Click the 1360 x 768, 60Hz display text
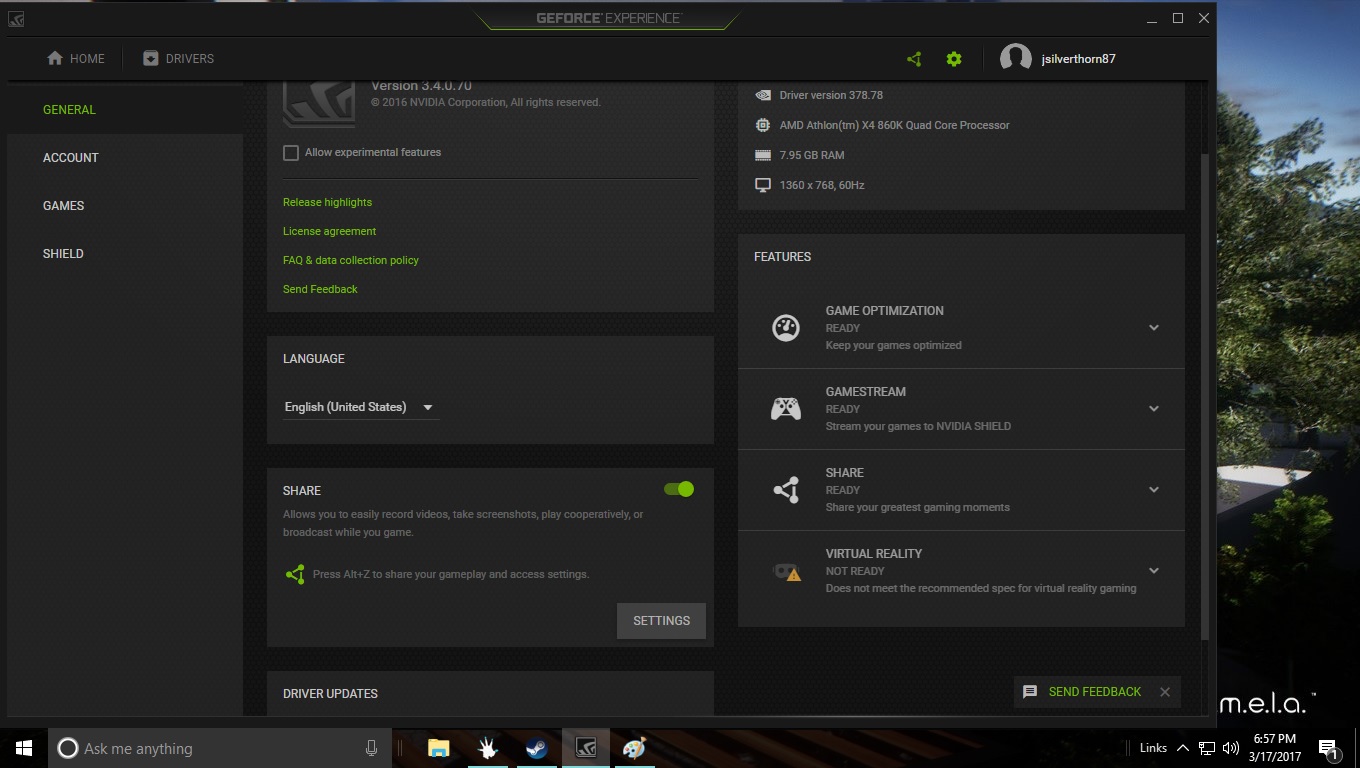 [822, 185]
